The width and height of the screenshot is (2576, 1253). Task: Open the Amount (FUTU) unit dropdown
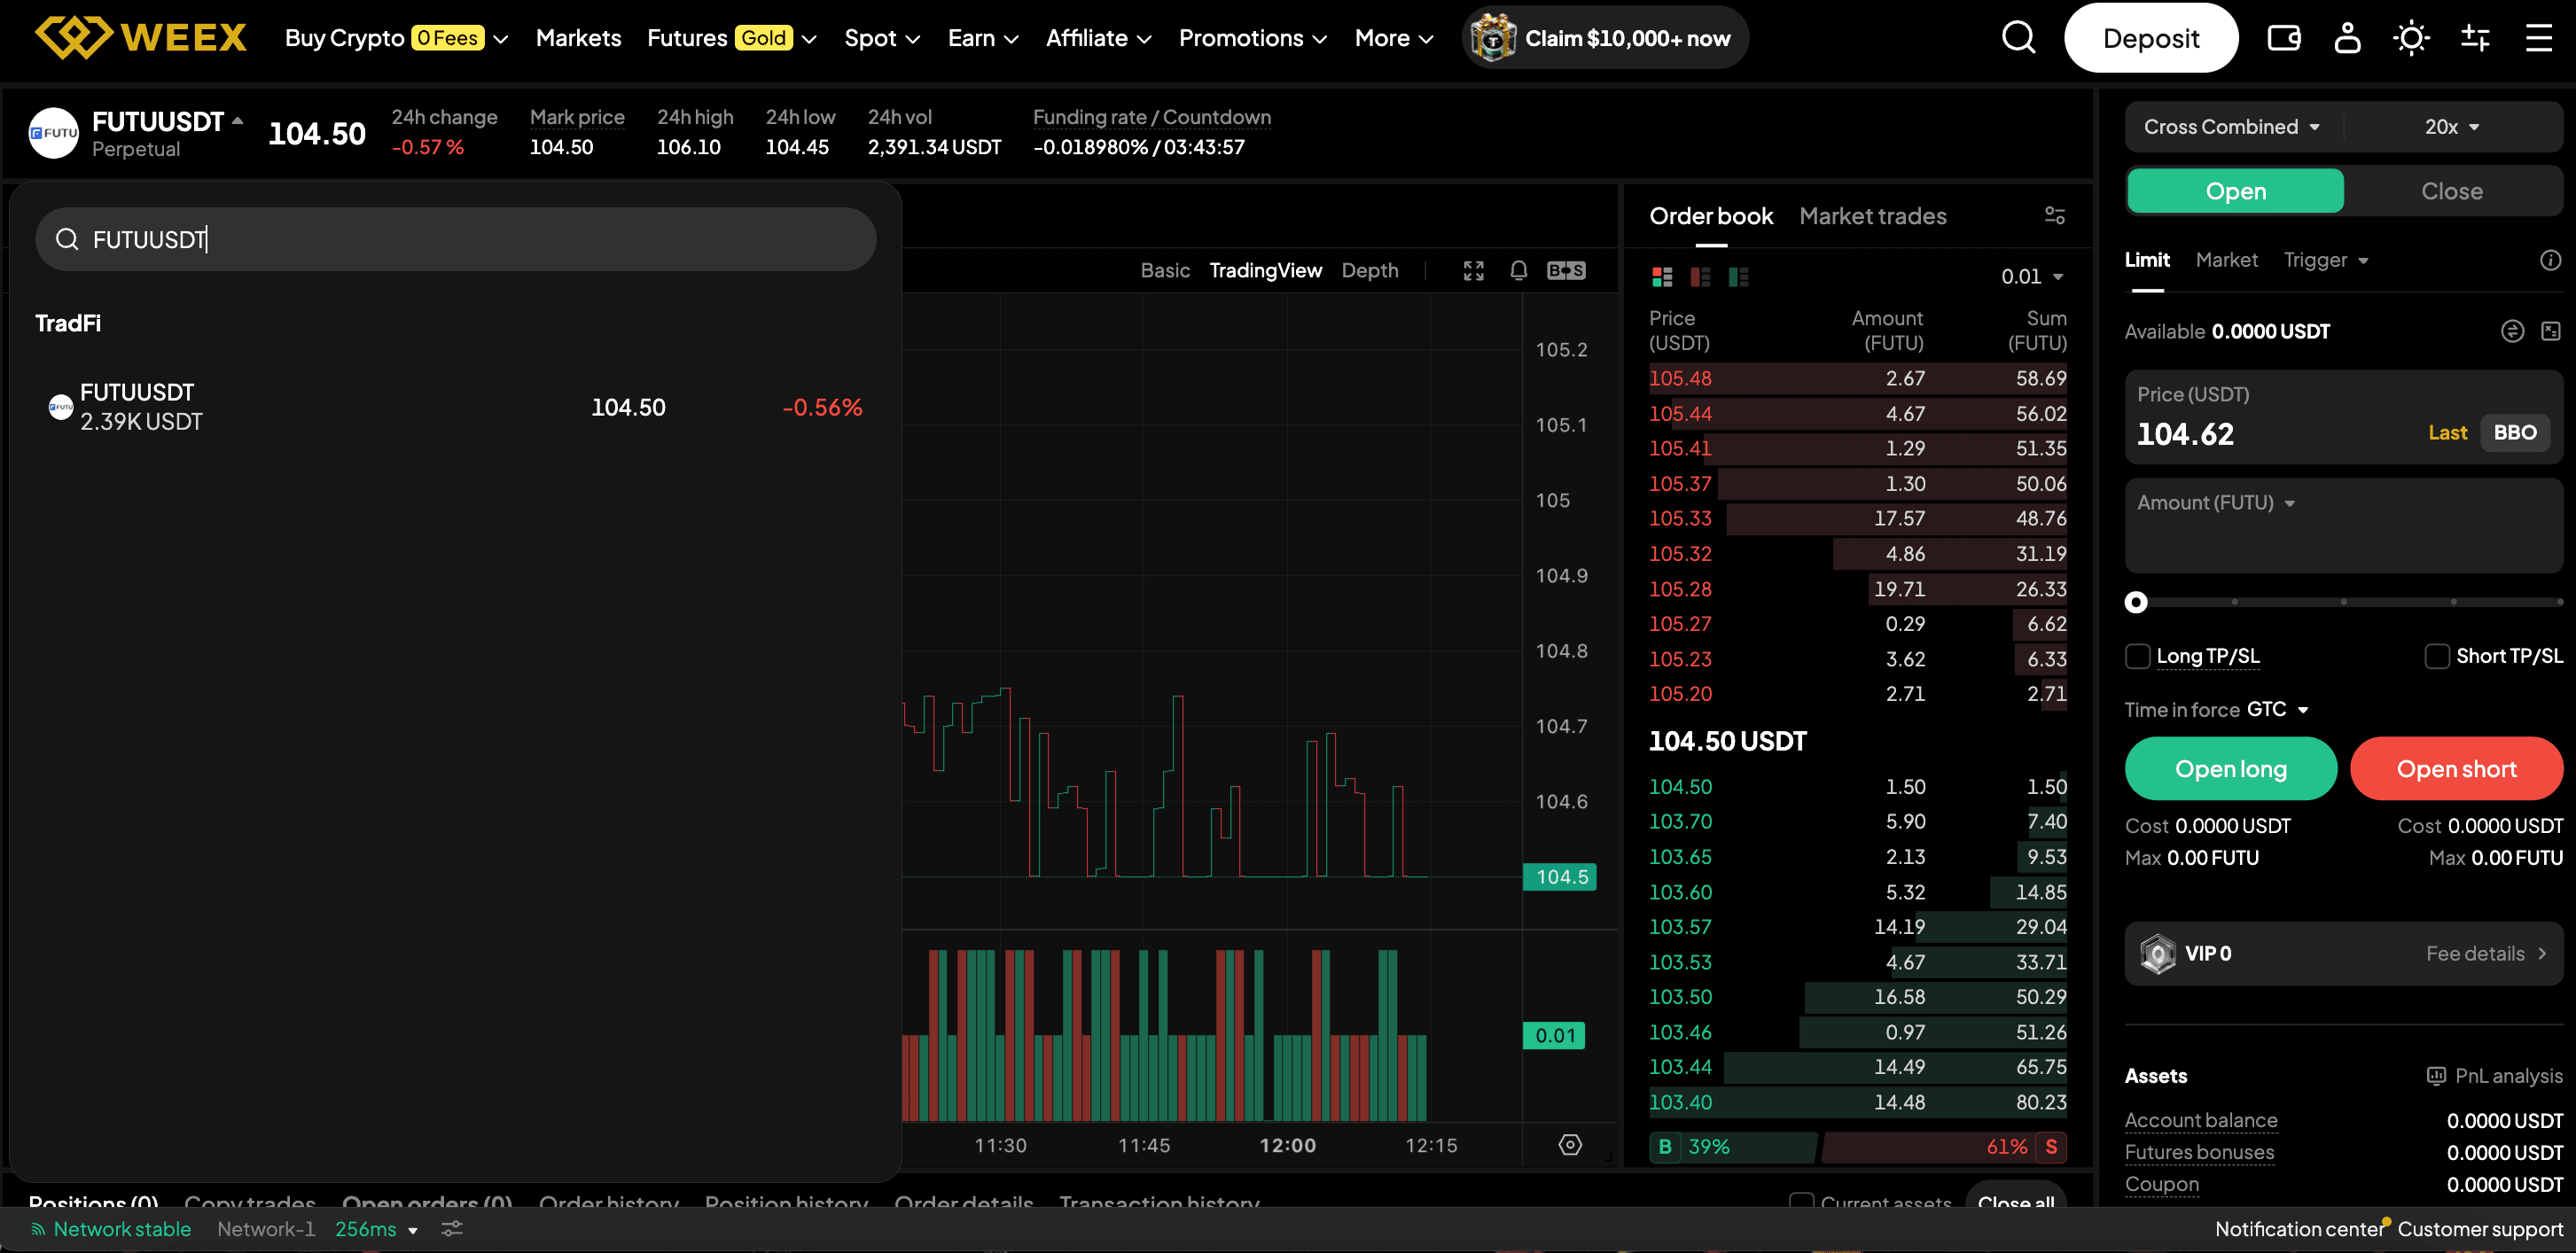point(2215,503)
